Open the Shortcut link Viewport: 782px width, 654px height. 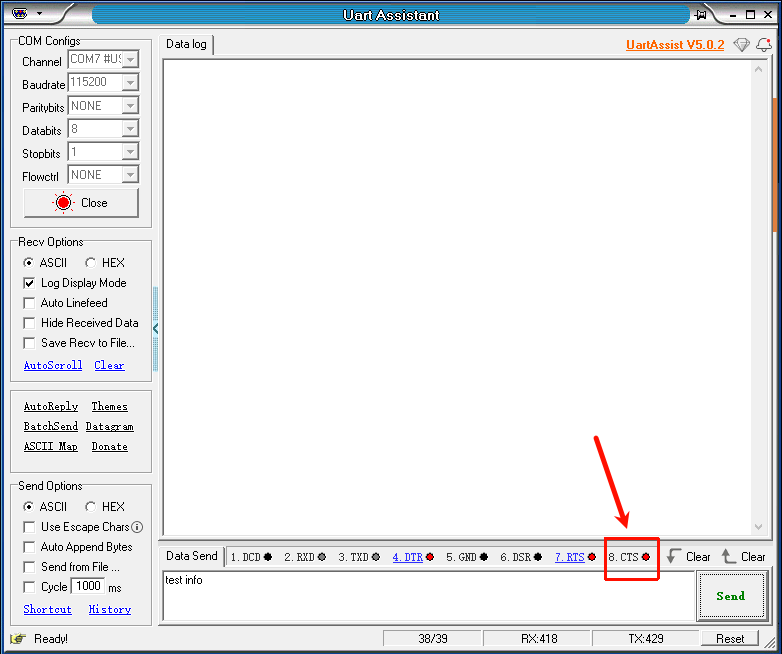47,609
